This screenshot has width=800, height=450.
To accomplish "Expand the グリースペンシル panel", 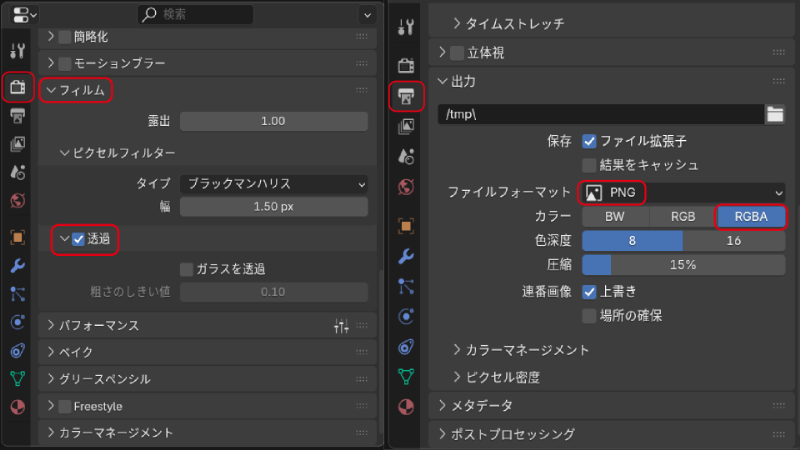I will 51,379.
